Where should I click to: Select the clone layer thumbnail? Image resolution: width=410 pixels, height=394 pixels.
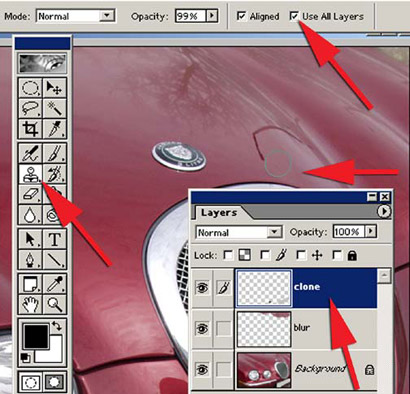264,288
